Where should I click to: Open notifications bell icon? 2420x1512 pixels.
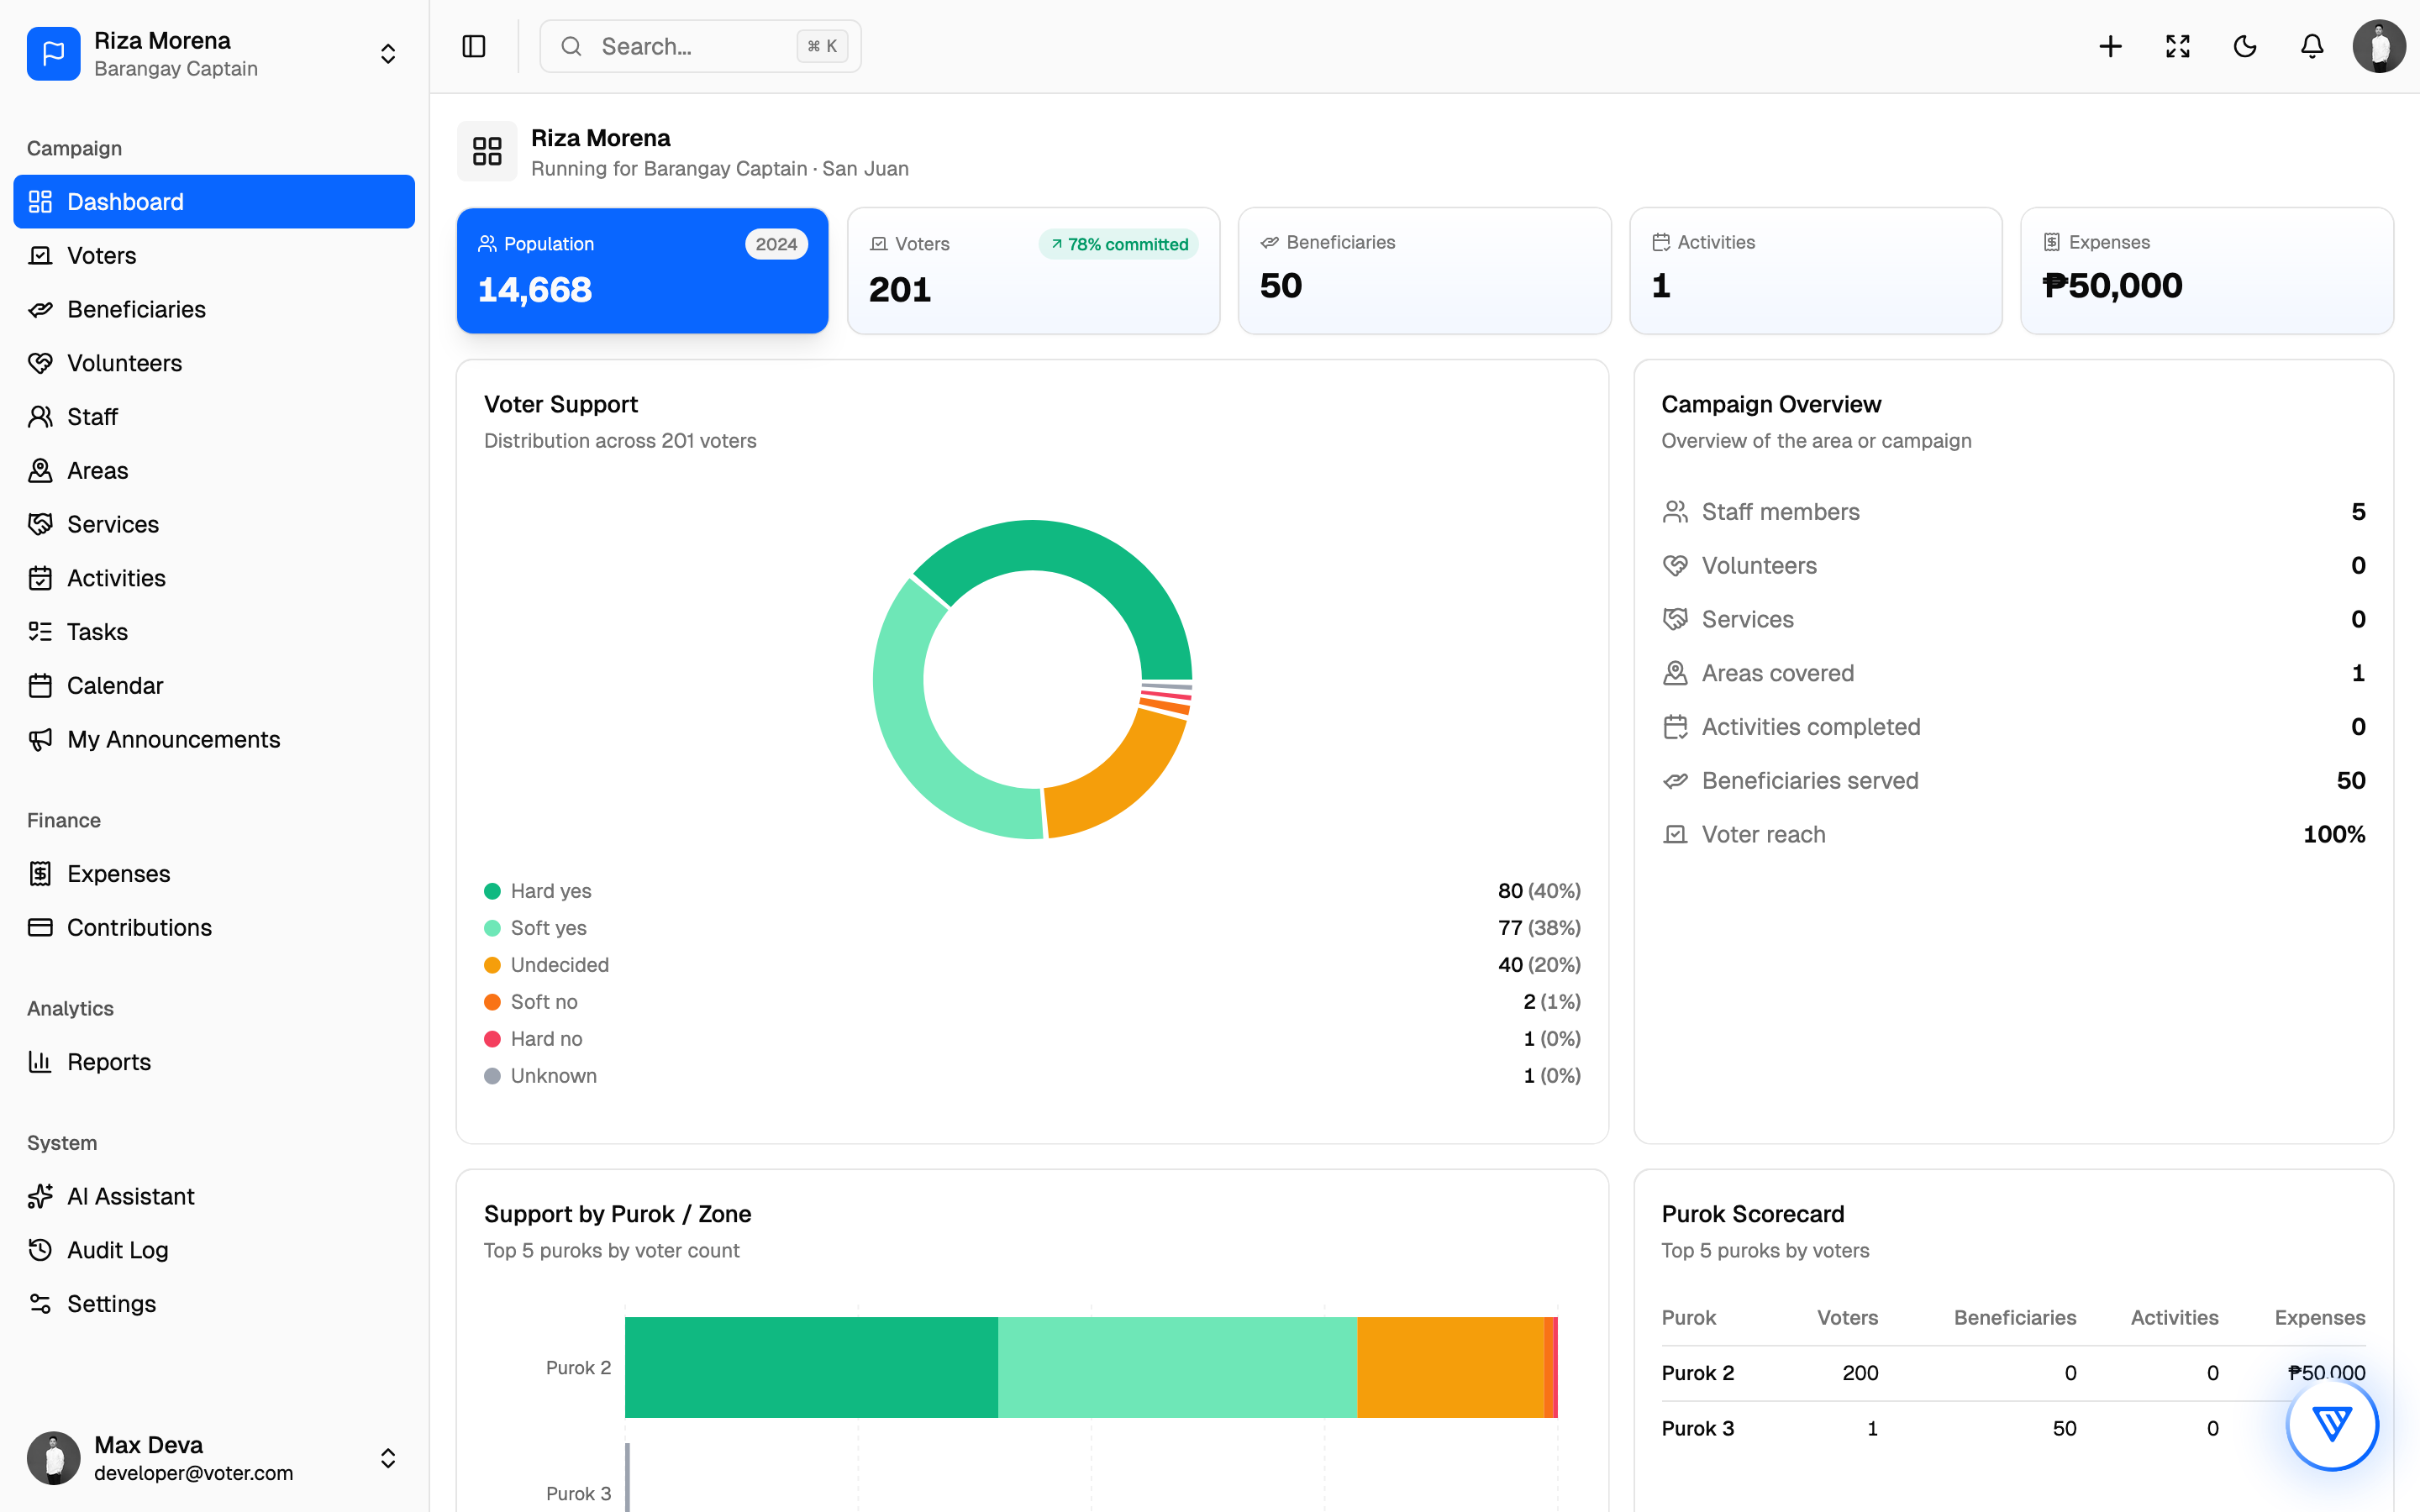[2312, 46]
